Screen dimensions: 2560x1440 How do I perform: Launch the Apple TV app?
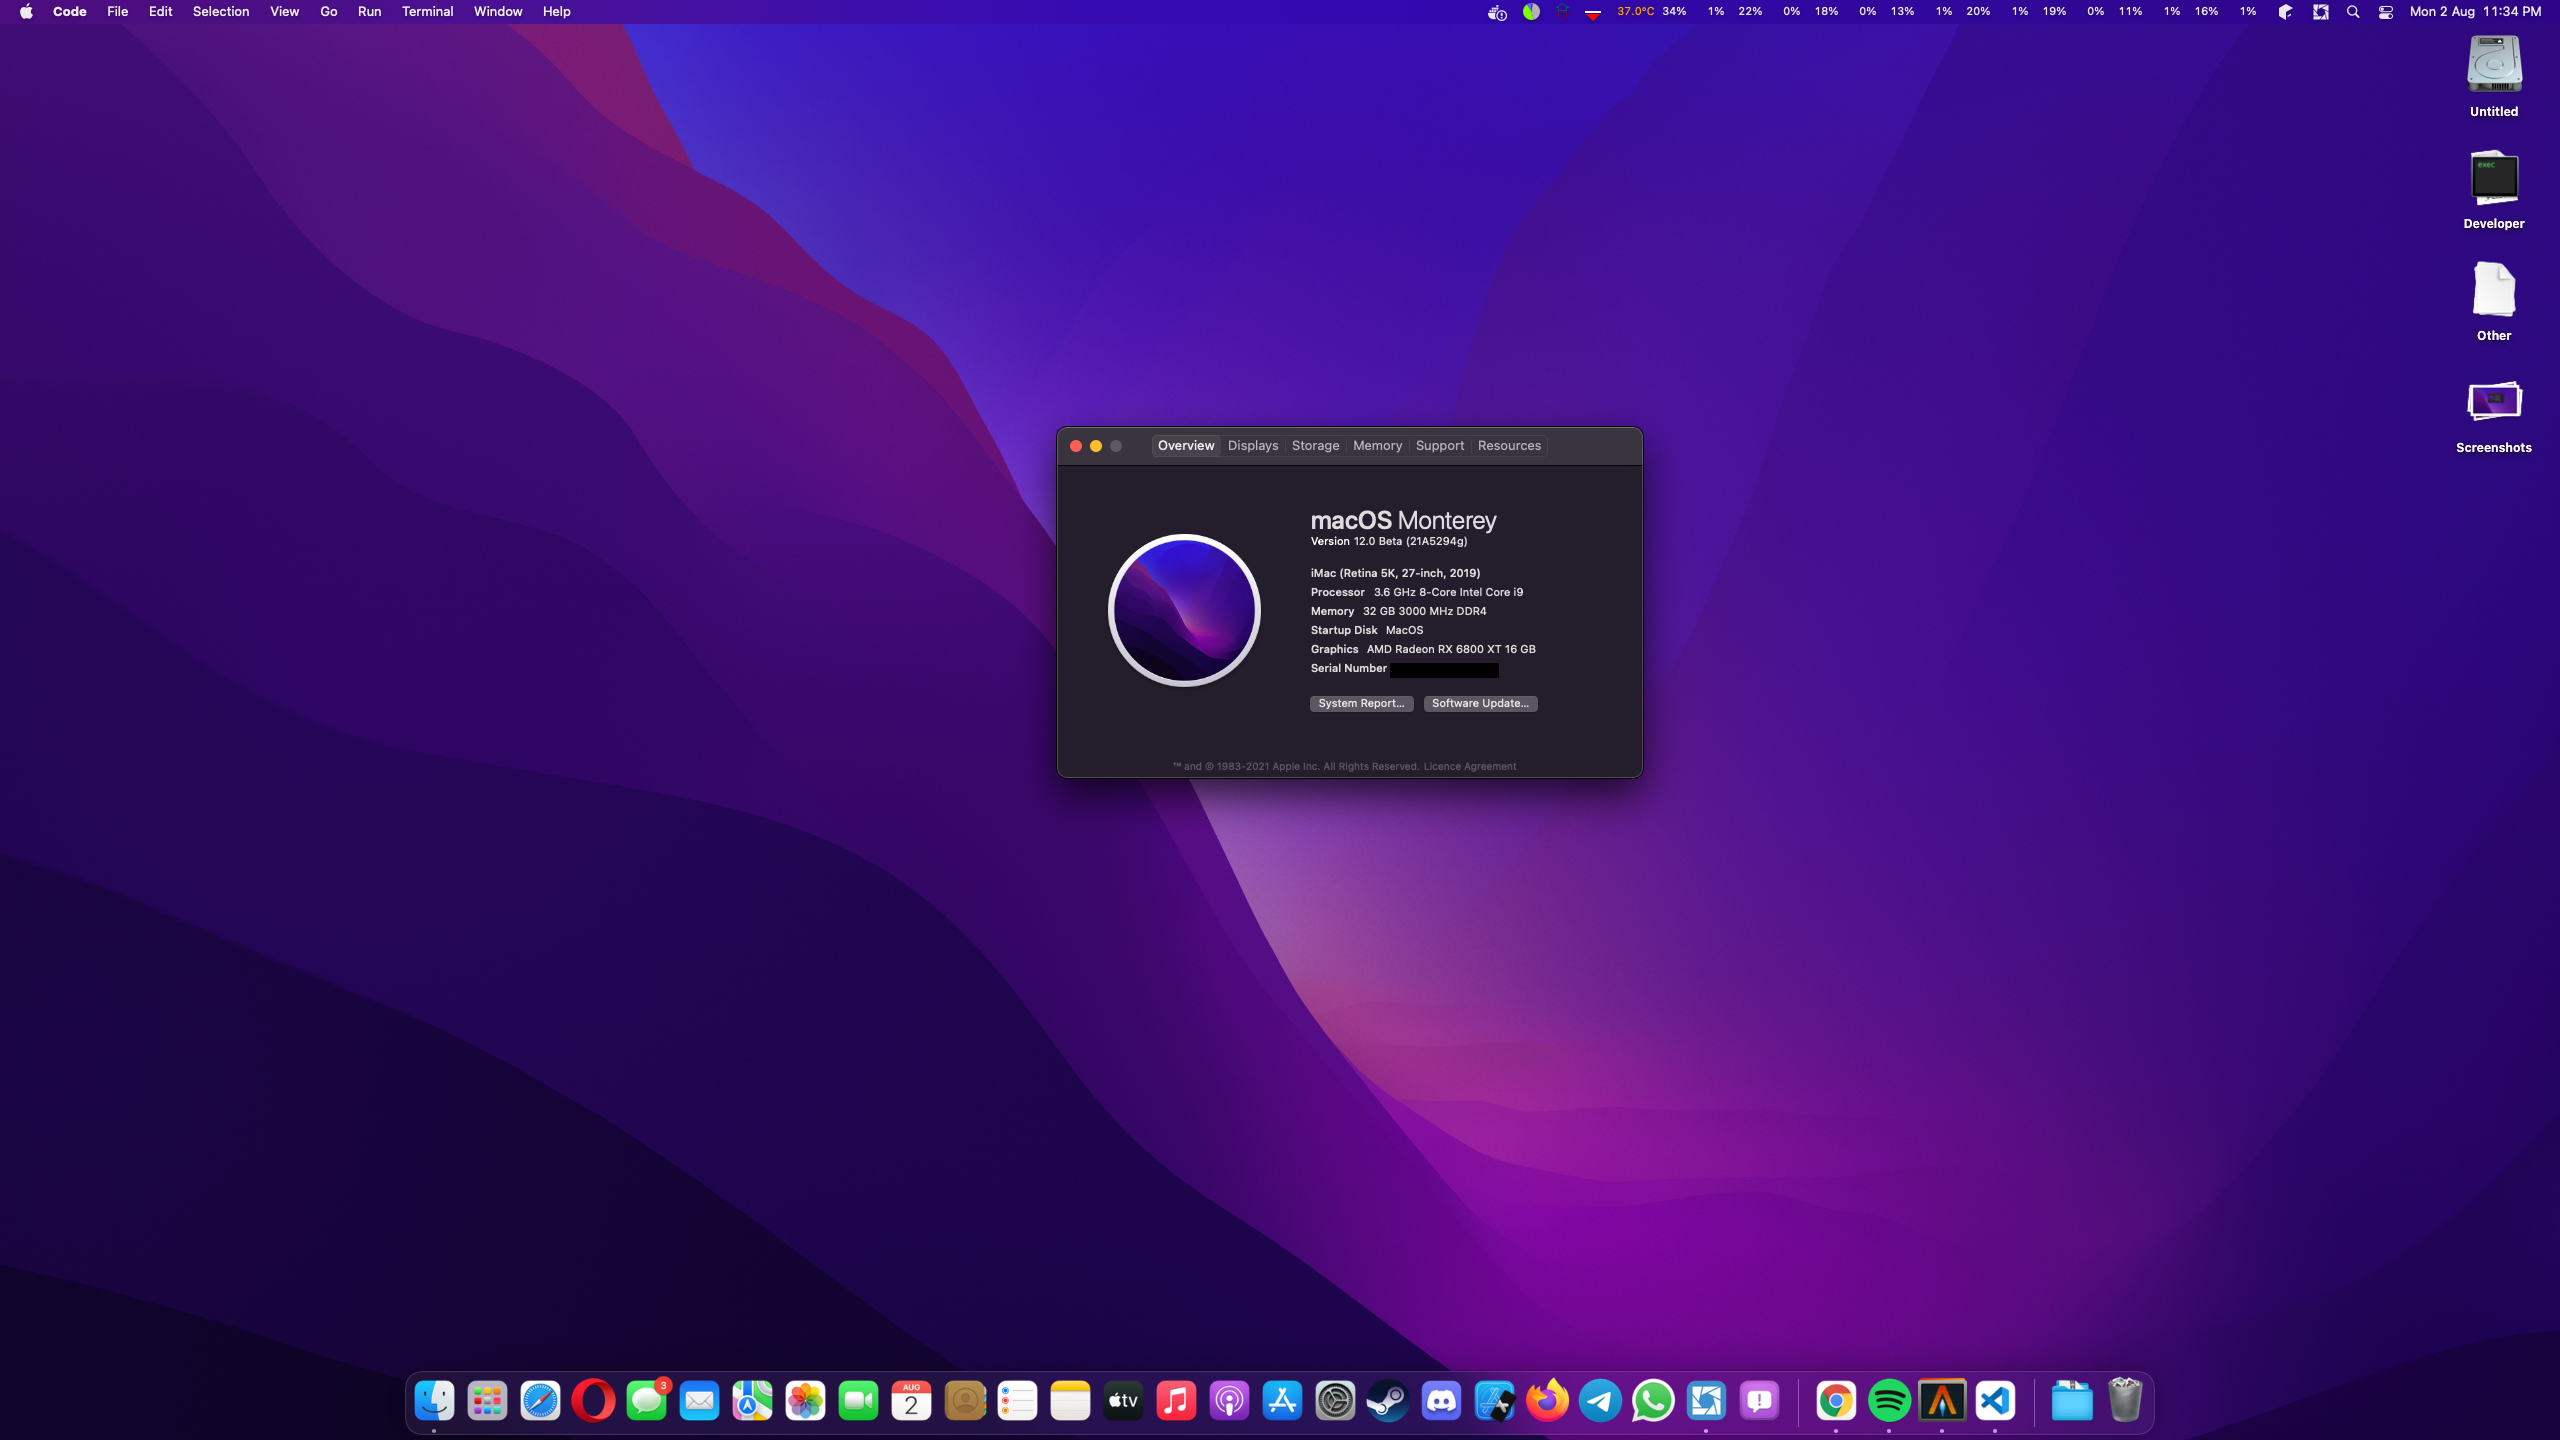pyautogui.click(x=1123, y=1401)
